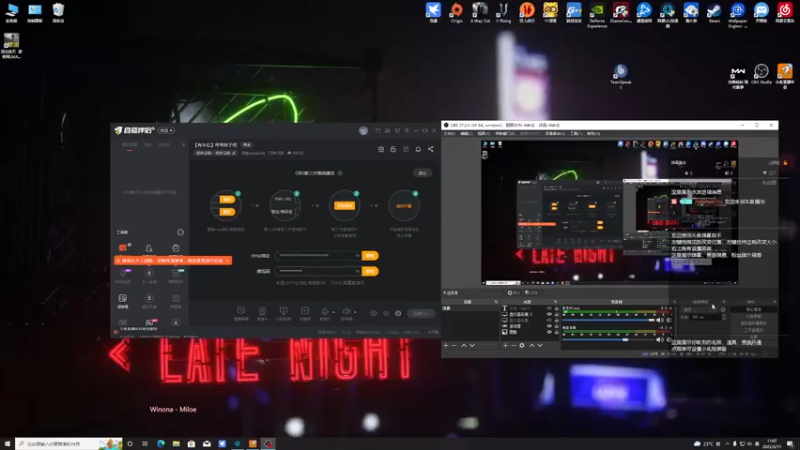Open the upper audio channel gear menu in OBS mixer
800x450 pixels.
pos(669,320)
